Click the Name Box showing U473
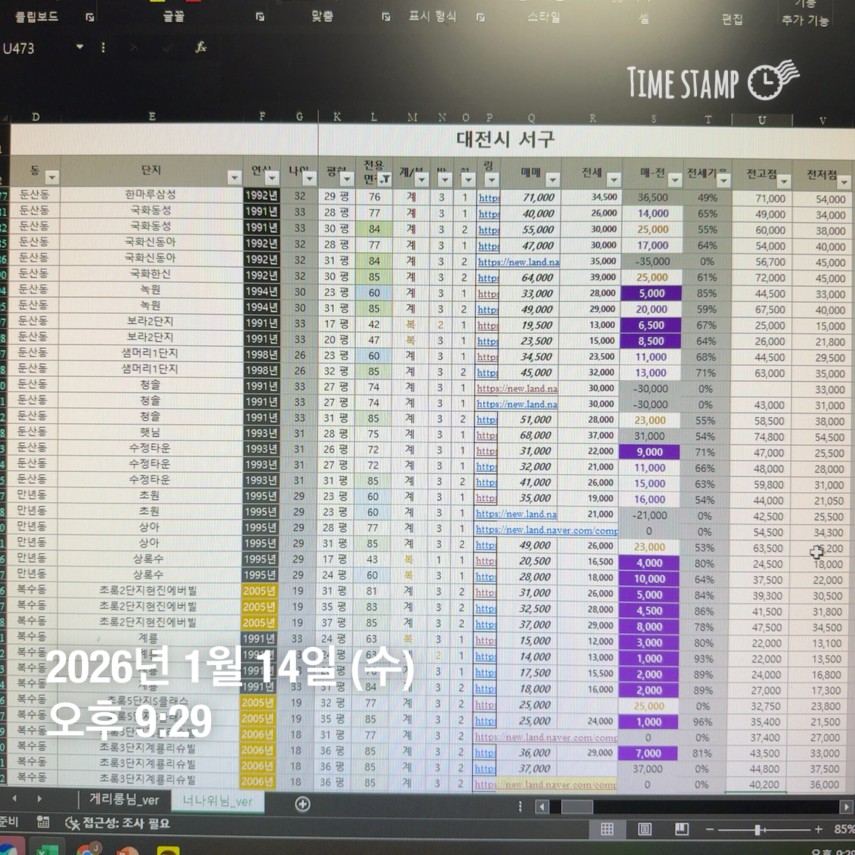Screen dimensions: 855x855 point(32,48)
